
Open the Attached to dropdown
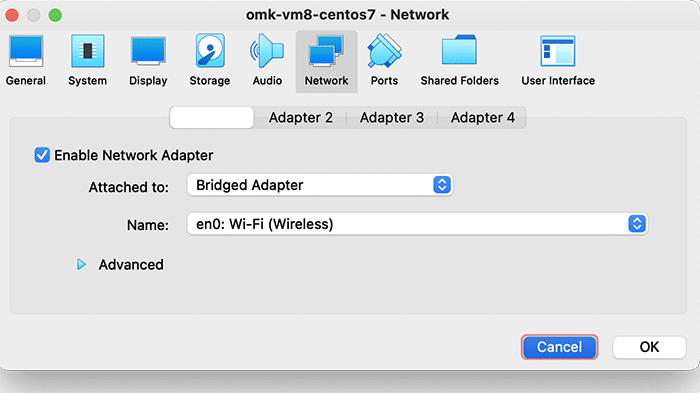pyautogui.click(x=320, y=185)
